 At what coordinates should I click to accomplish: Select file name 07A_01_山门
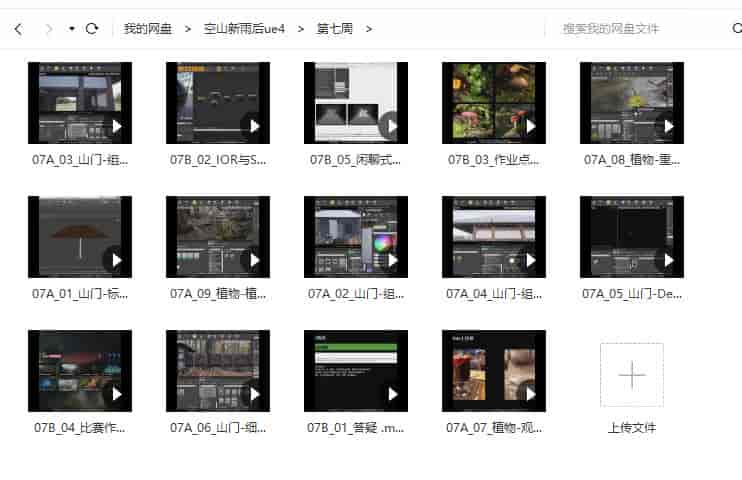pyautogui.click(x=80, y=294)
